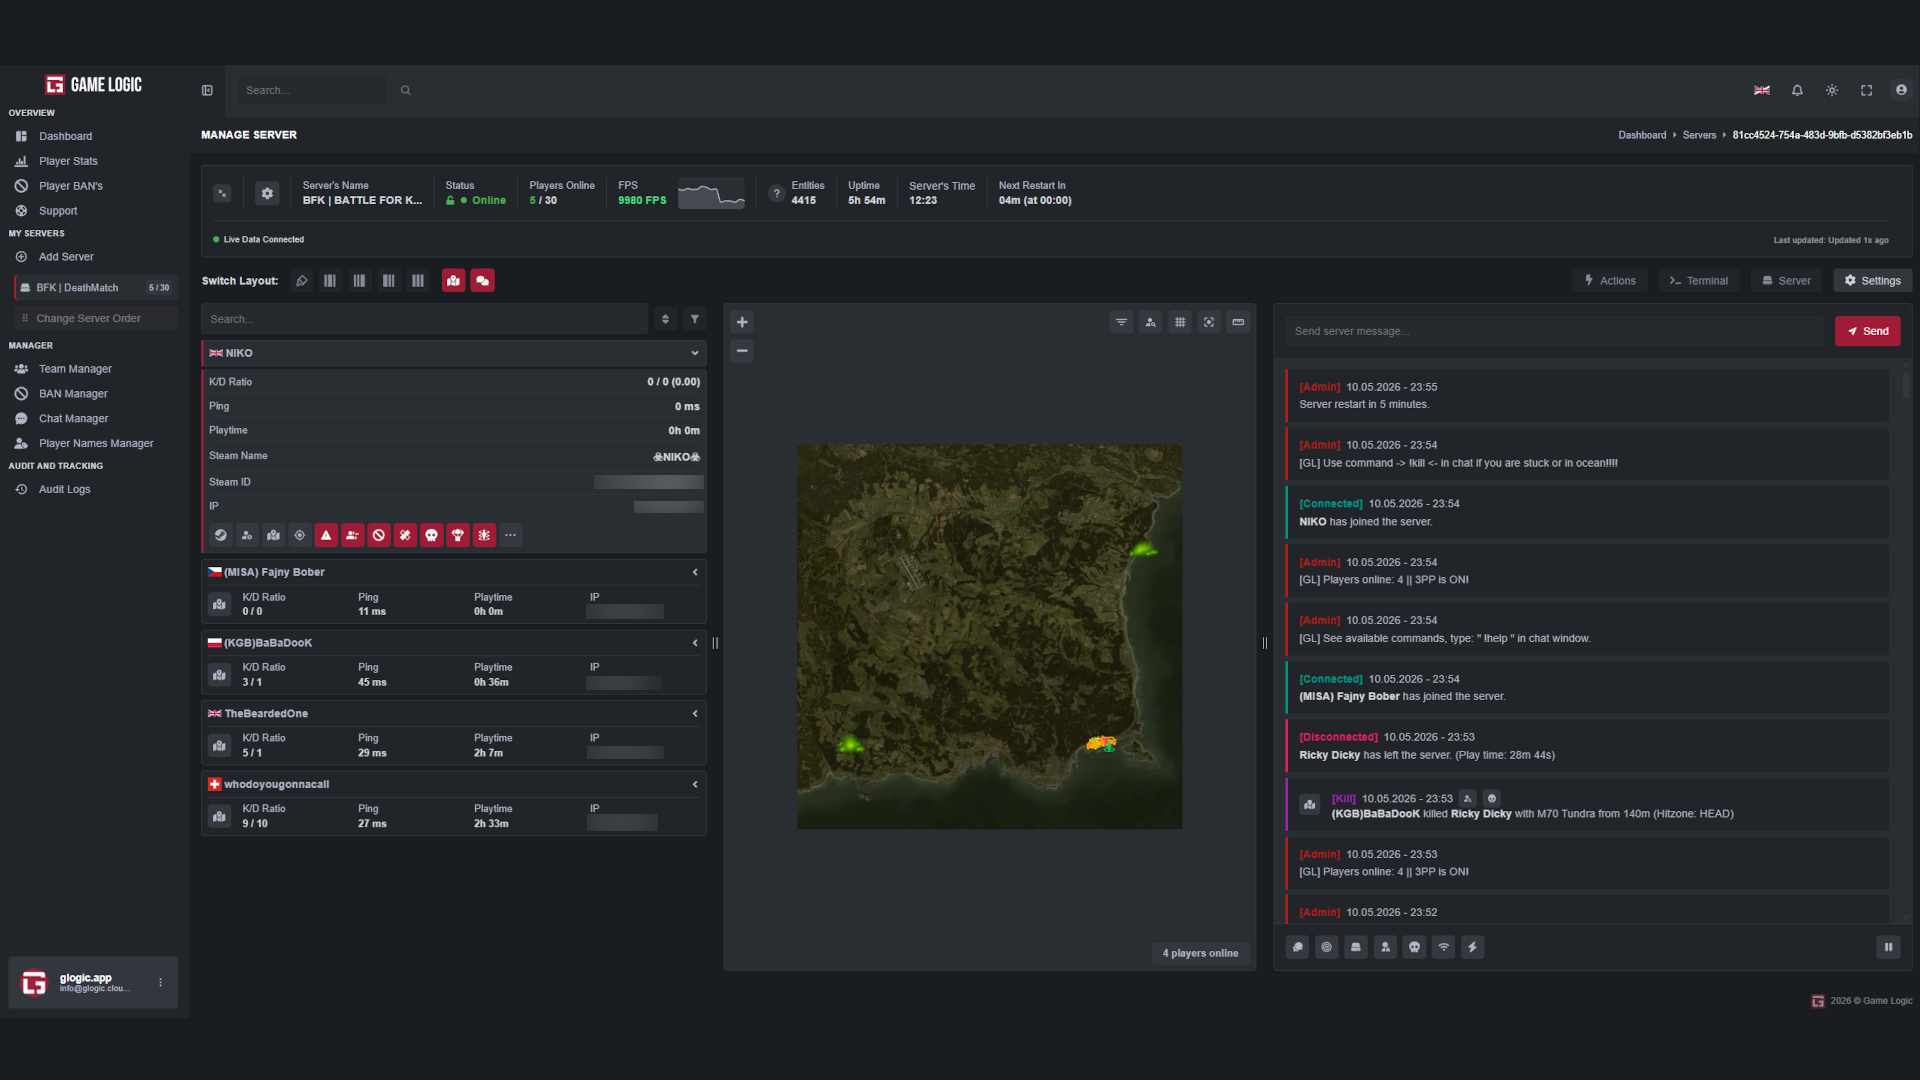This screenshot has height=1080, width=1920.
Task: Zoom out of the map with minus
Action: click(742, 351)
